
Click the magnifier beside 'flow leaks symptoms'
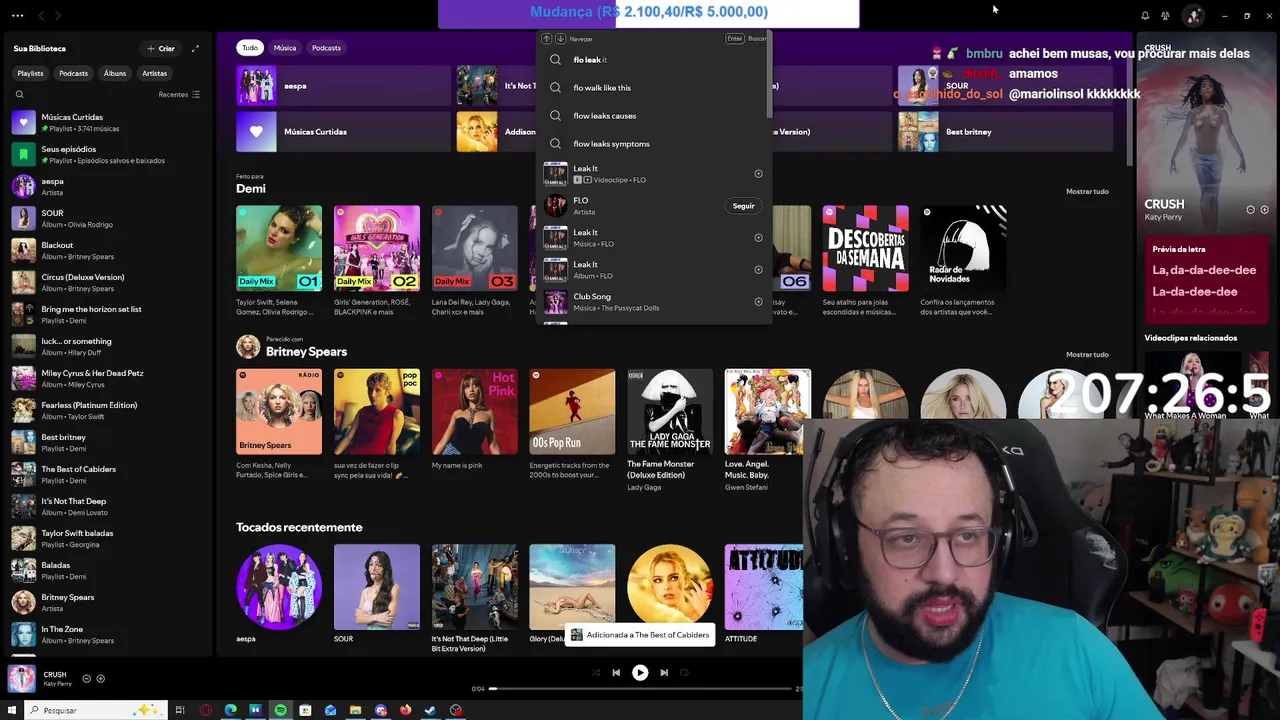tap(556, 144)
